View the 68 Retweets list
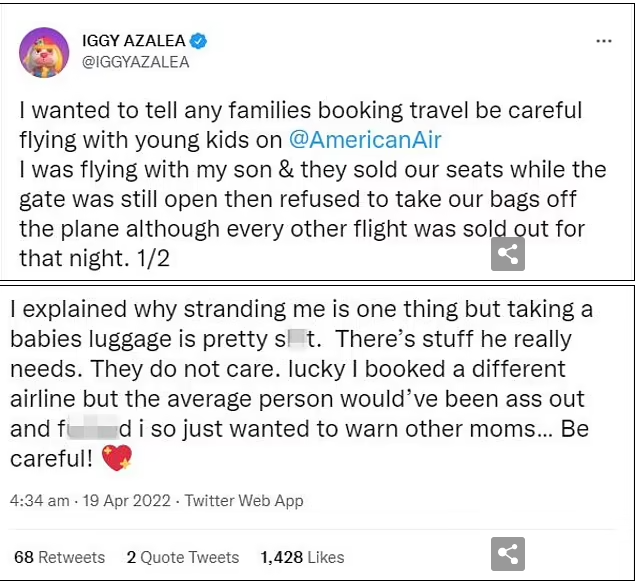The height and width of the screenshot is (582, 639). (59, 557)
